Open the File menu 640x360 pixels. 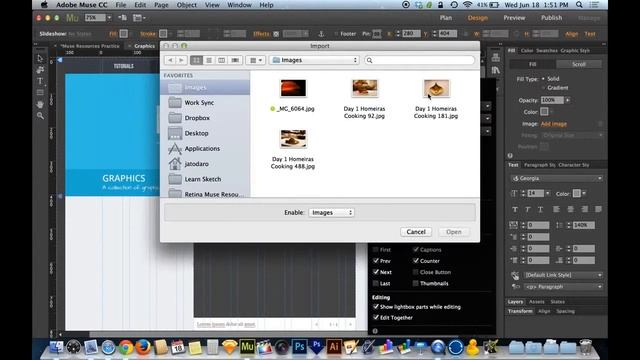(x=121, y=5)
